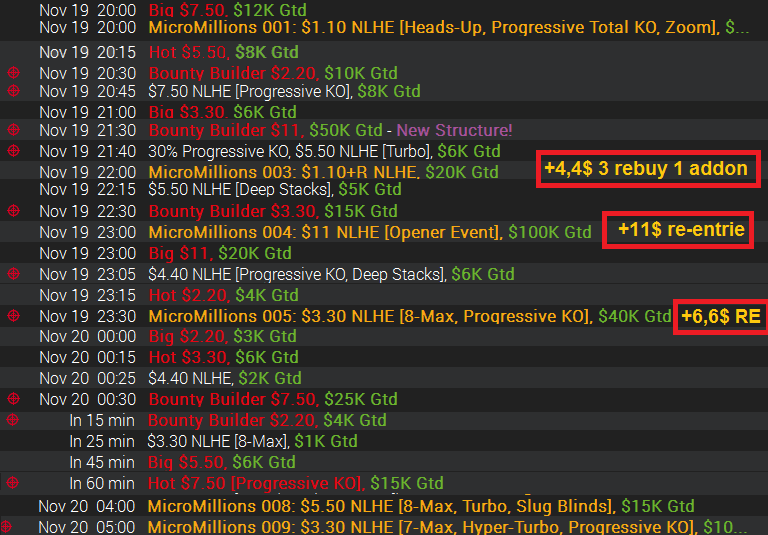Select the Big $5.50, $6K Gtd tournament
The height and width of the screenshot is (535, 768).
(384, 462)
